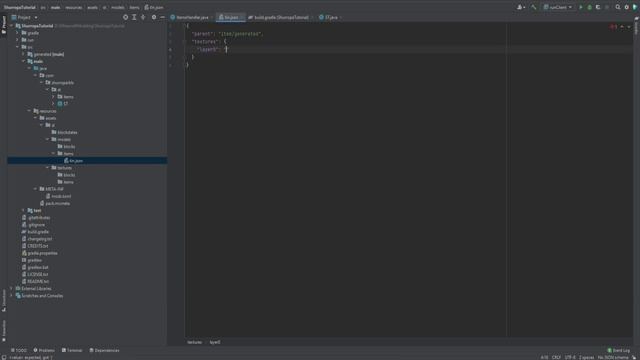Click ShampaTutorial in the top breadcrumb
Screen dimensions: 640x360
(20, 7)
